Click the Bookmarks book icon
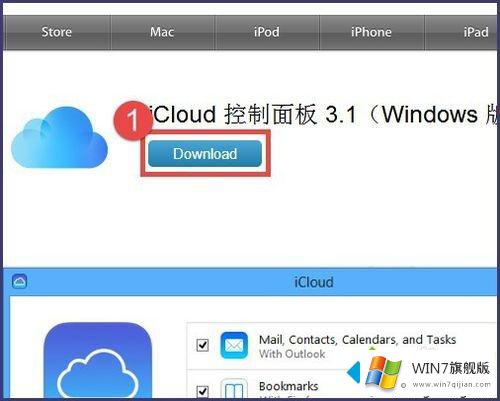This screenshot has width=500, height=401. pos(234,389)
